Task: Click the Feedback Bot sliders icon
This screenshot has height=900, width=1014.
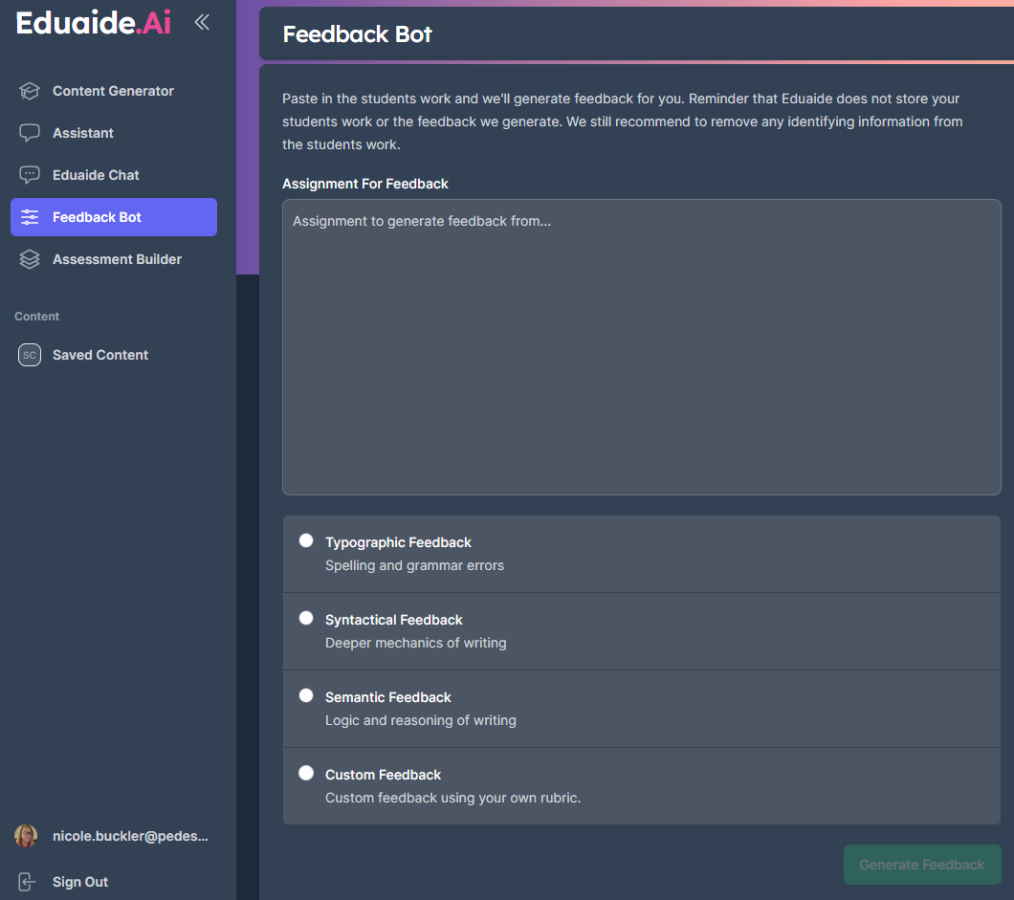Action: tap(29, 217)
